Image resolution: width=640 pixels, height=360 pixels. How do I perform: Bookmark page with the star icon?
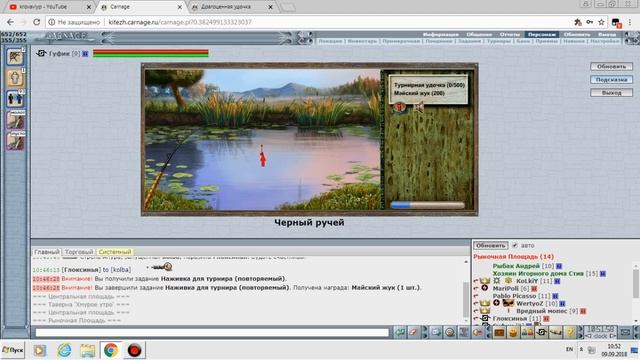coord(601,22)
